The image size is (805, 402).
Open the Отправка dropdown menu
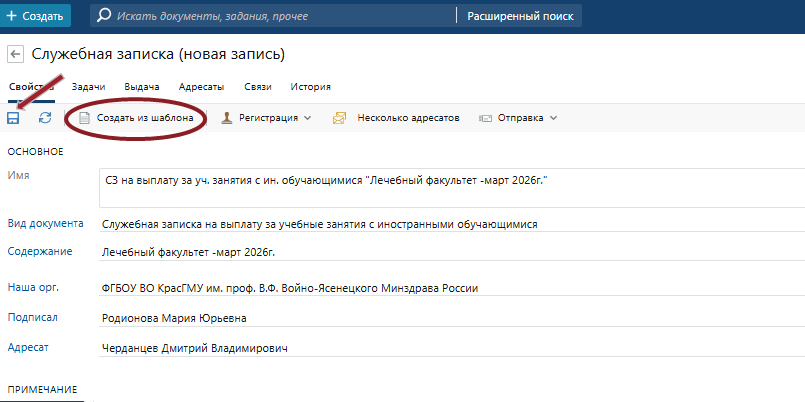pyautogui.click(x=517, y=118)
